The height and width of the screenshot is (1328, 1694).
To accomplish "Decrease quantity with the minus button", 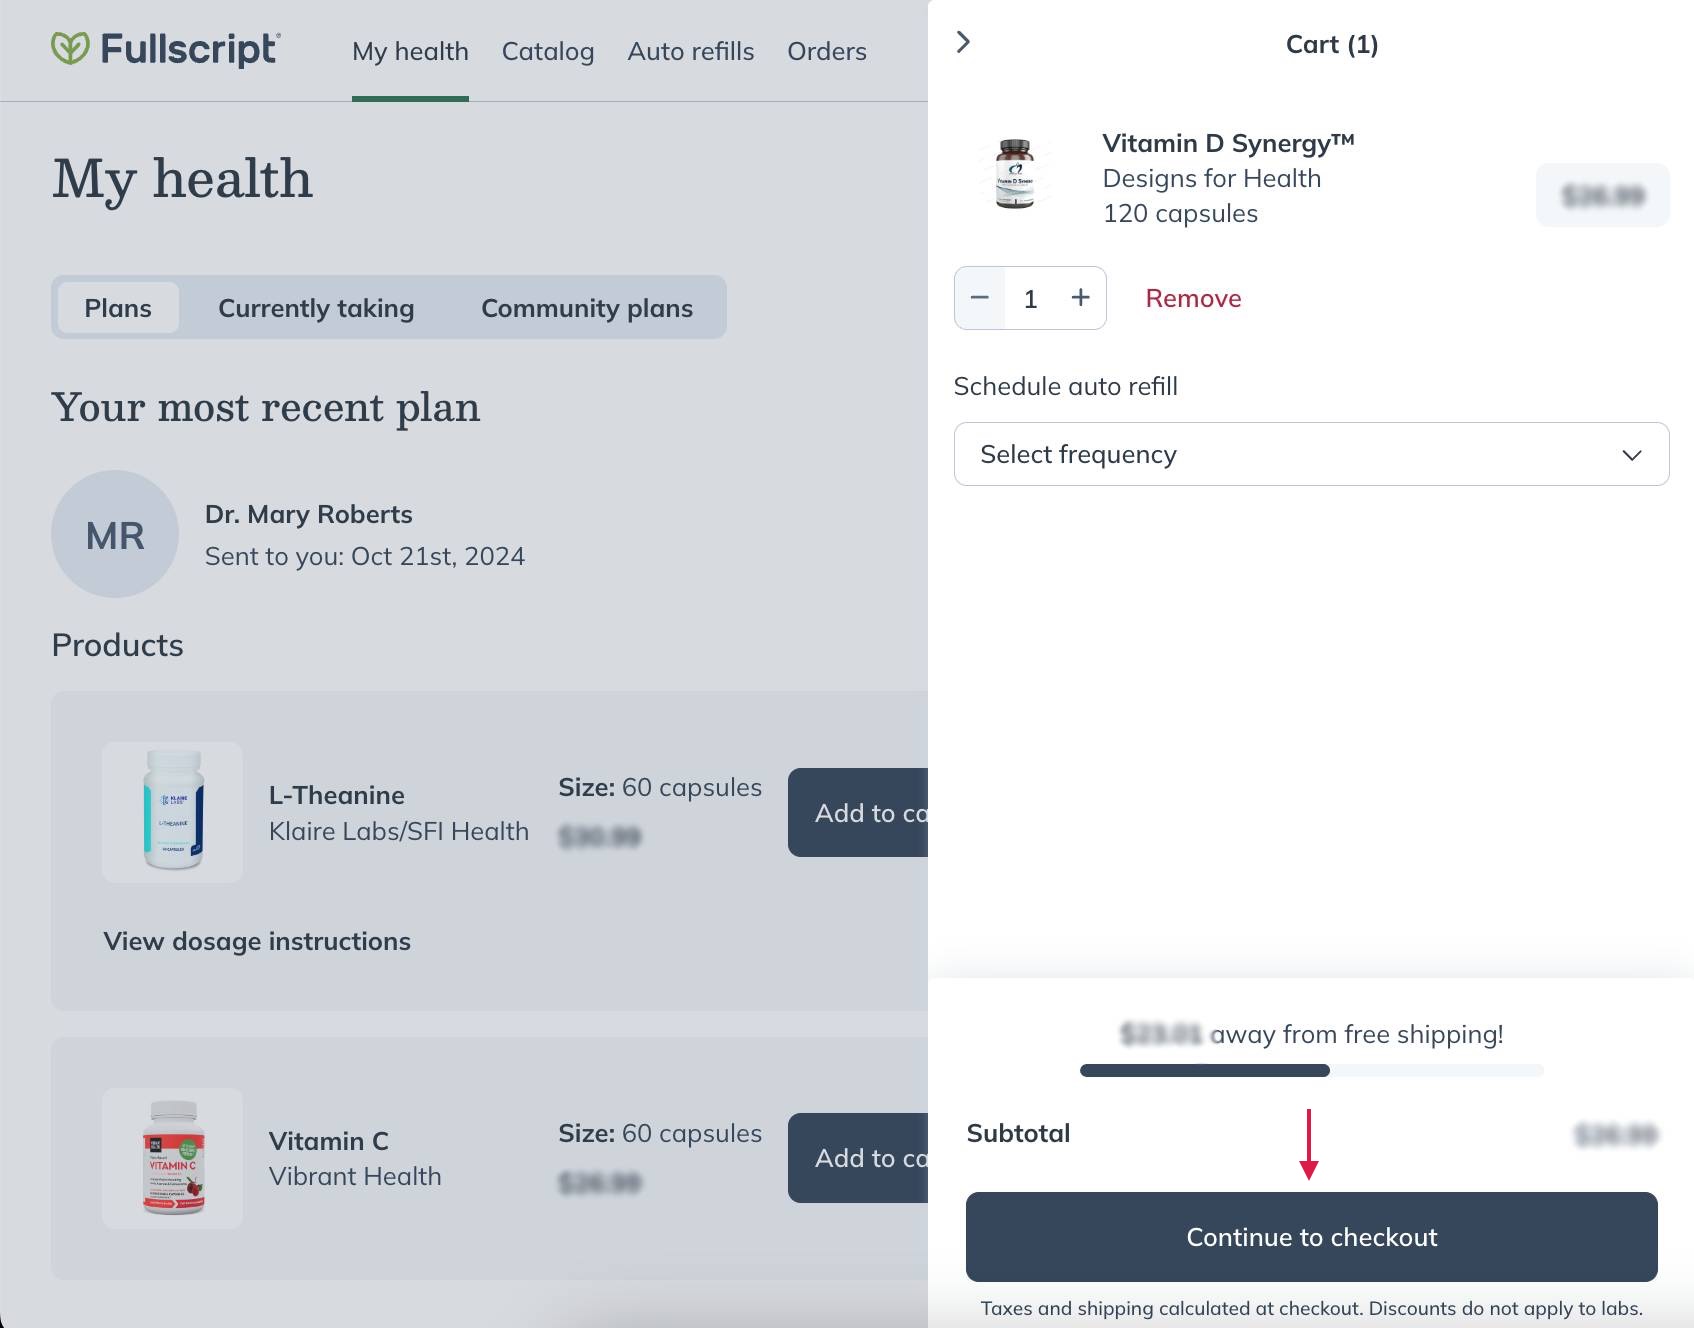I will pyautogui.click(x=980, y=298).
